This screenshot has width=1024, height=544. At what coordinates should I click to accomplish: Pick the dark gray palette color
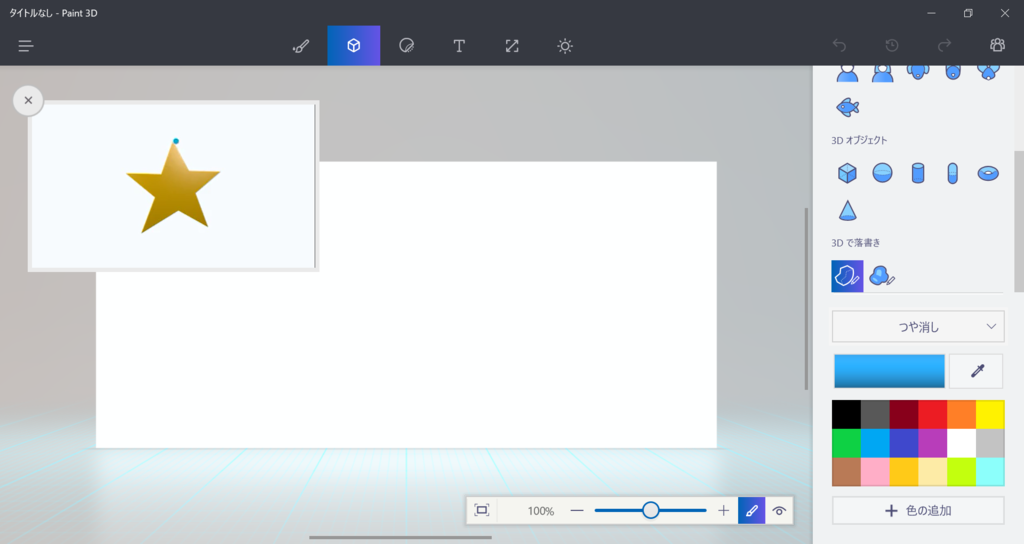(x=874, y=415)
